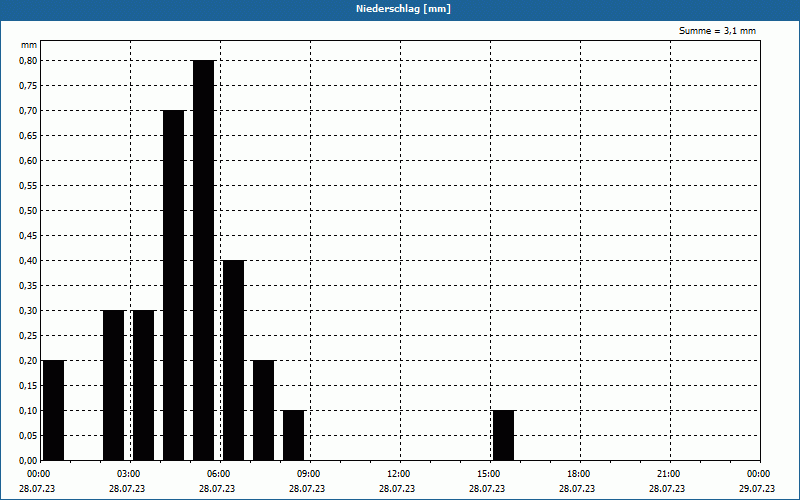Click y-axis label 0,25
The image size is (800, 500).
[28, 336]
